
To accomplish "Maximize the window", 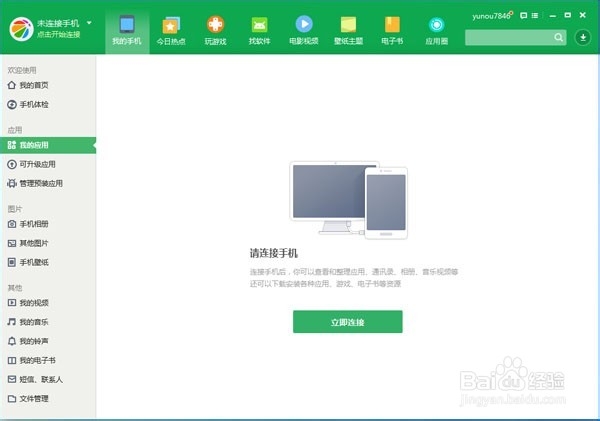I will point(567,15).
